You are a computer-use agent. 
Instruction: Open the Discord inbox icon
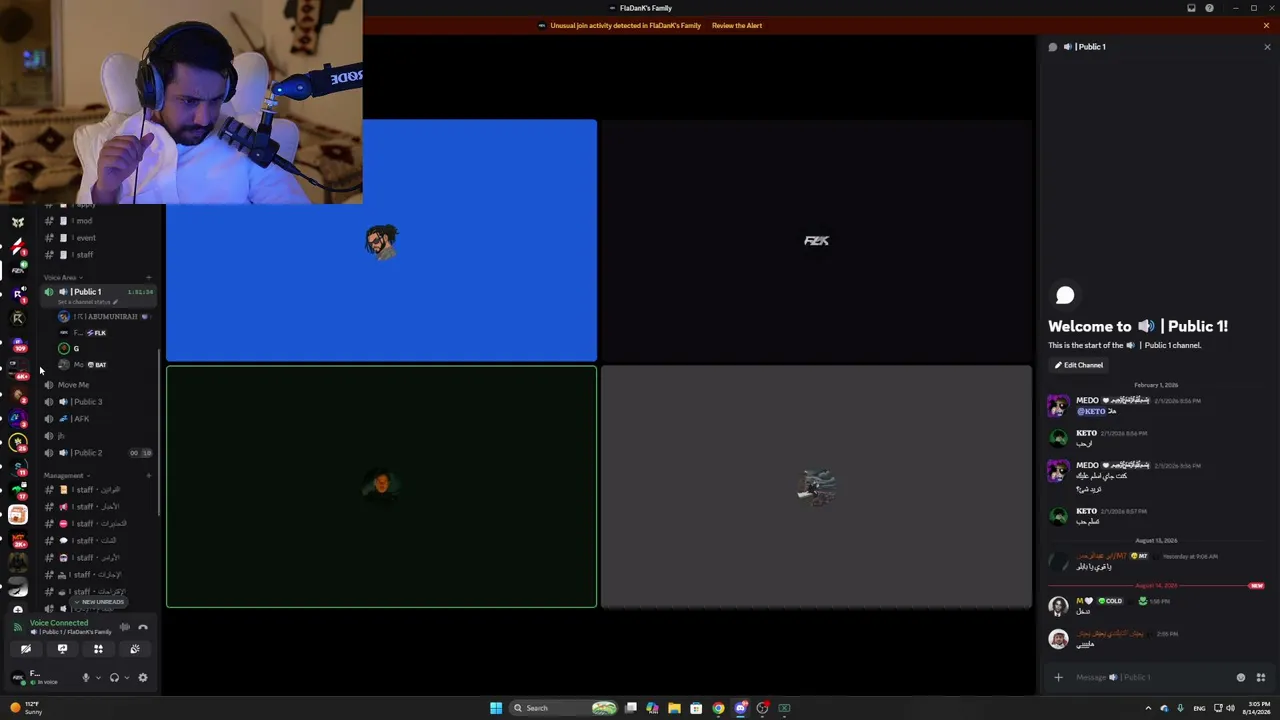point(1191,8)
